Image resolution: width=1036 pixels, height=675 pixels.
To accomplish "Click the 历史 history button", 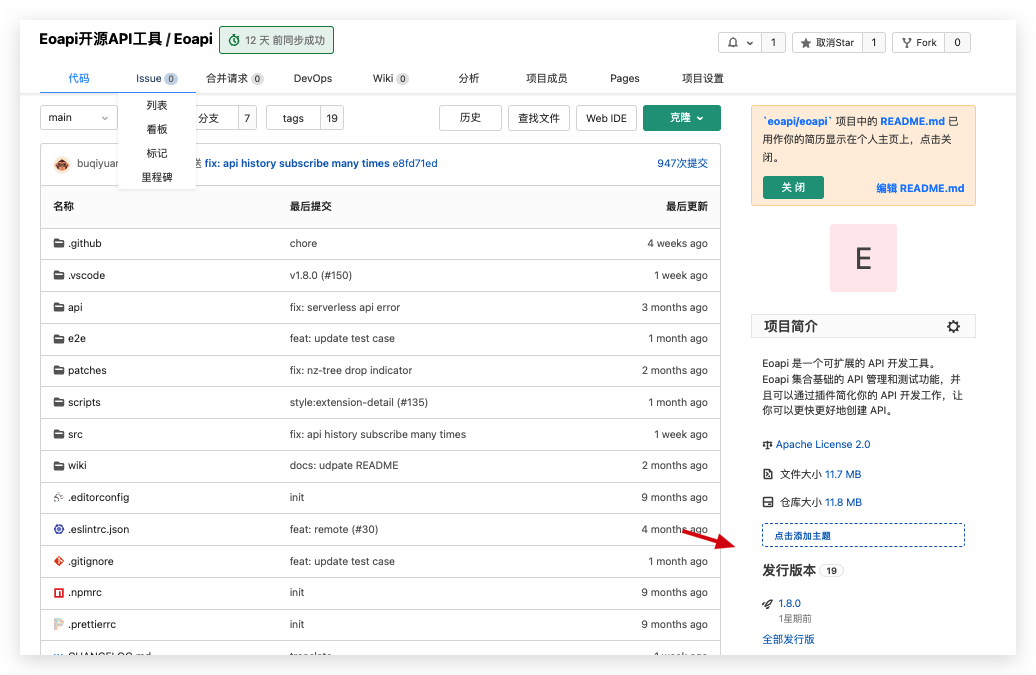I will point(470,118).
